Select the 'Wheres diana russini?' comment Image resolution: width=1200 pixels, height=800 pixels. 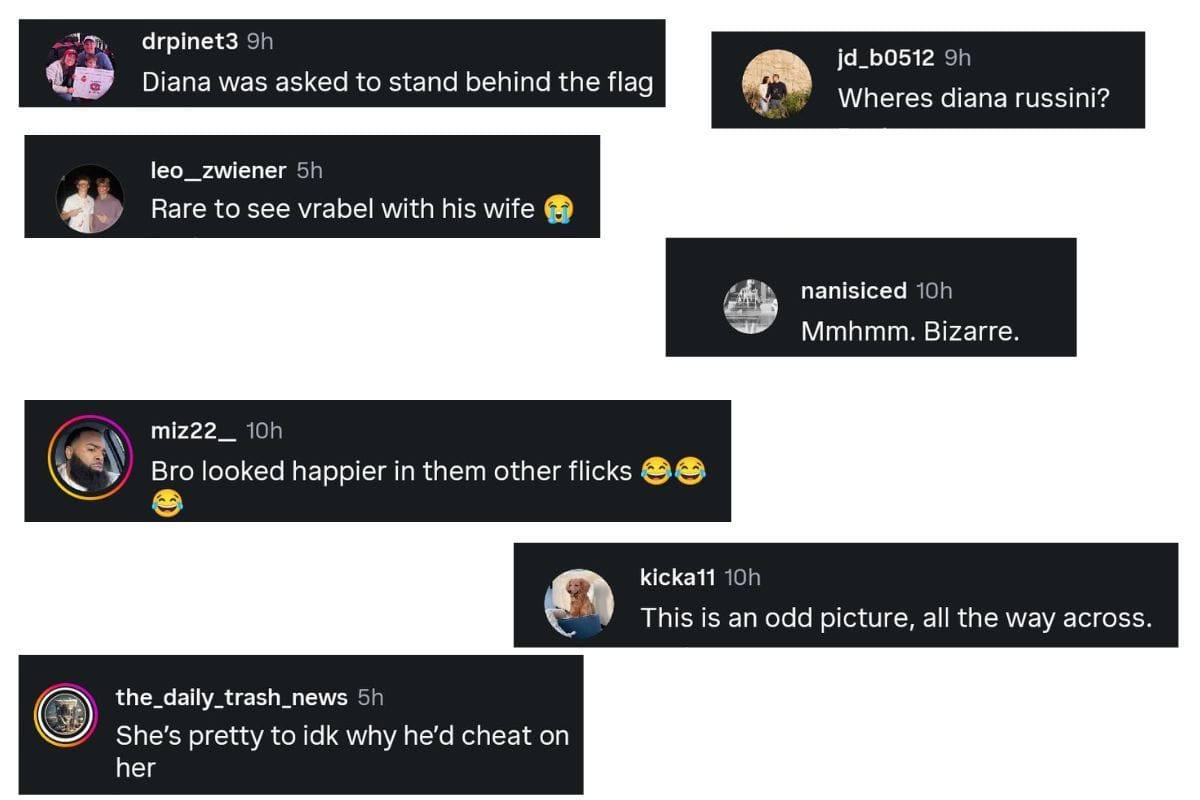pos(973,98)
